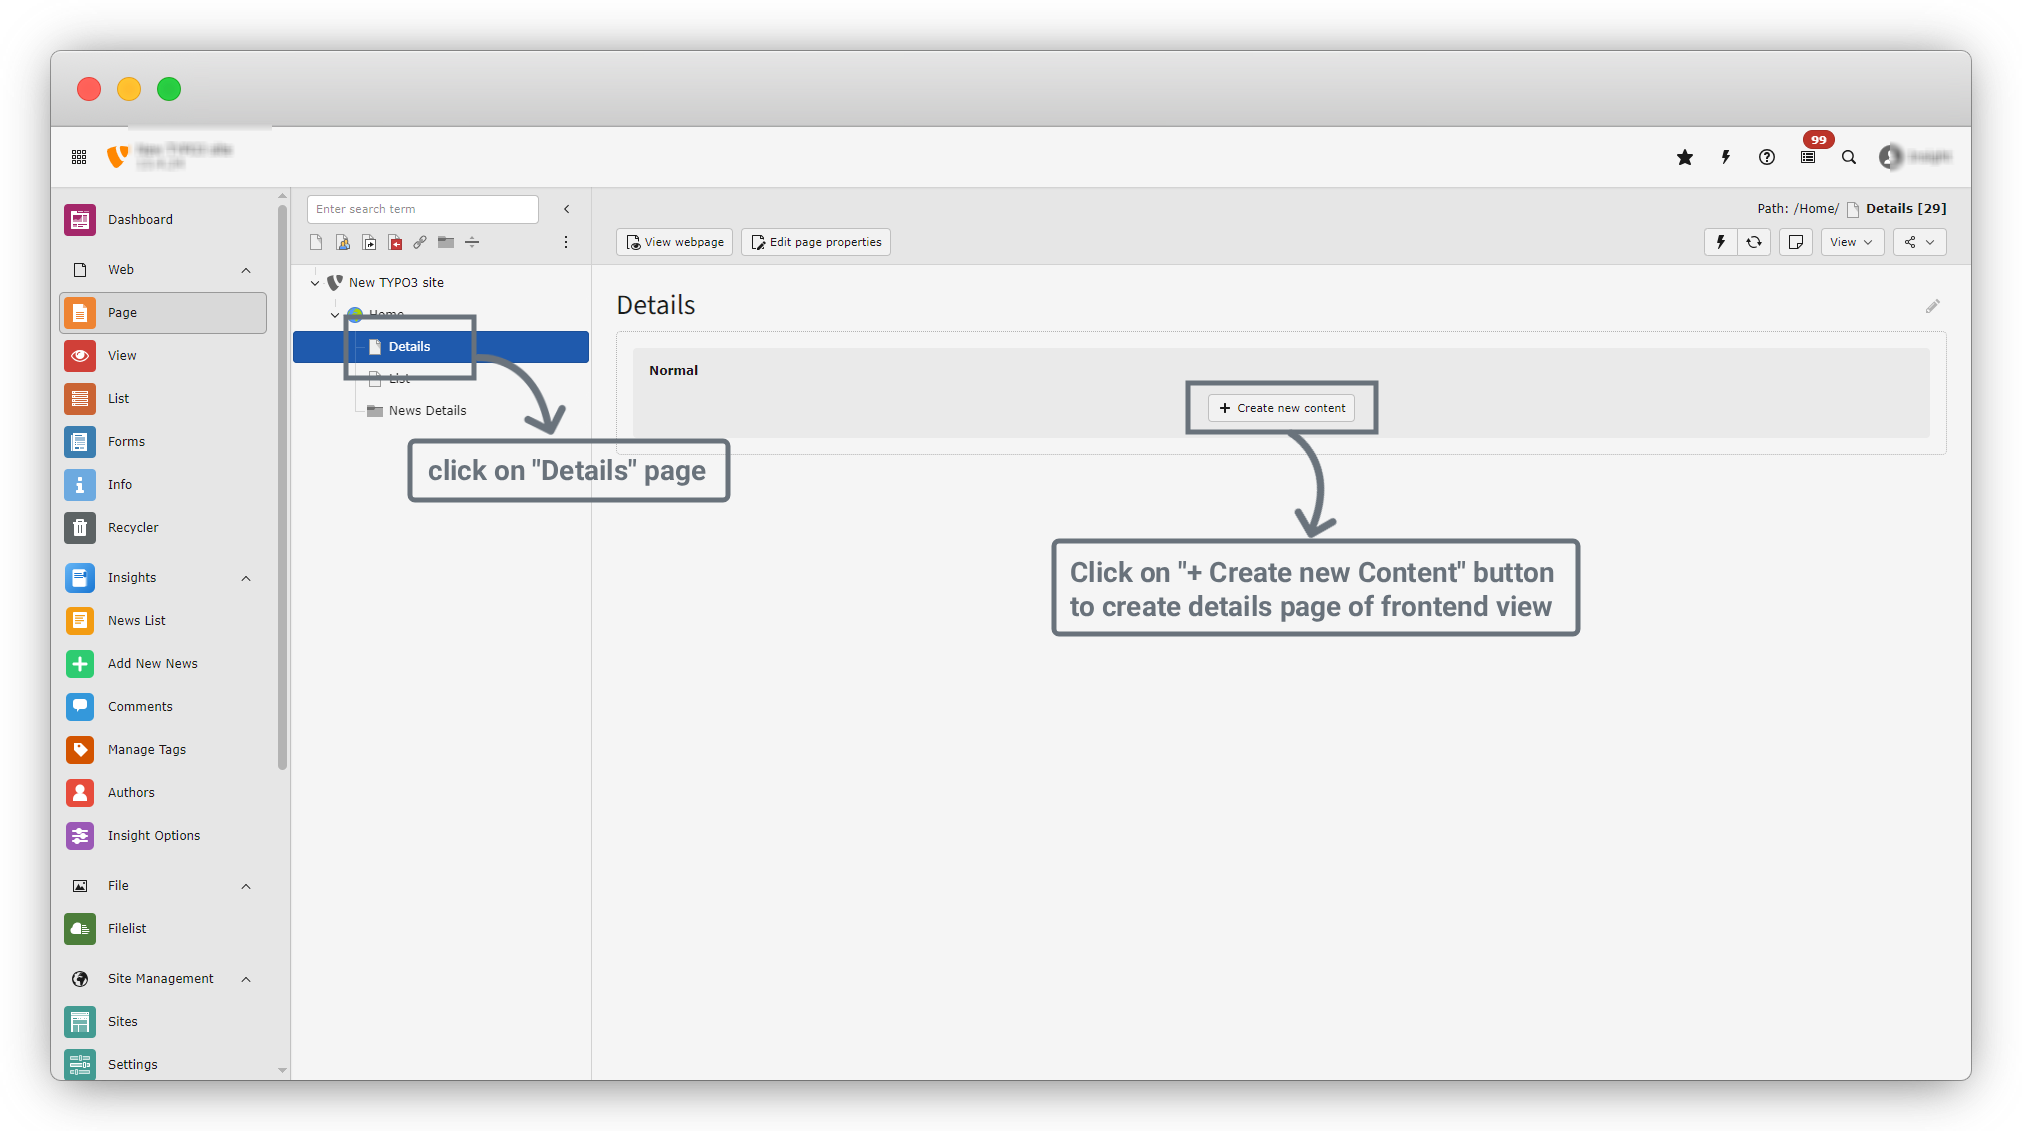Click the Edit page properties button
The width and height of the screenshot is (2022, 1131).
pyautogui.click(x=815, y=242)
